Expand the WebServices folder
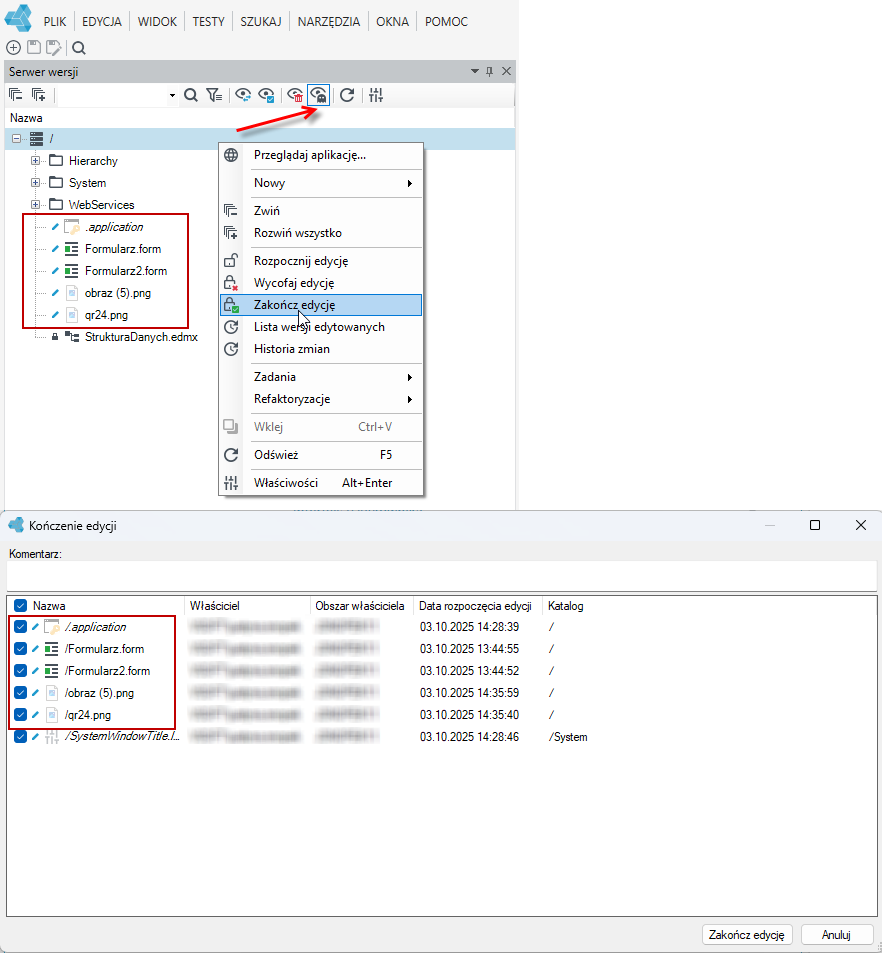This screenshot has width=882, height=953. click(x=35, y=204)
